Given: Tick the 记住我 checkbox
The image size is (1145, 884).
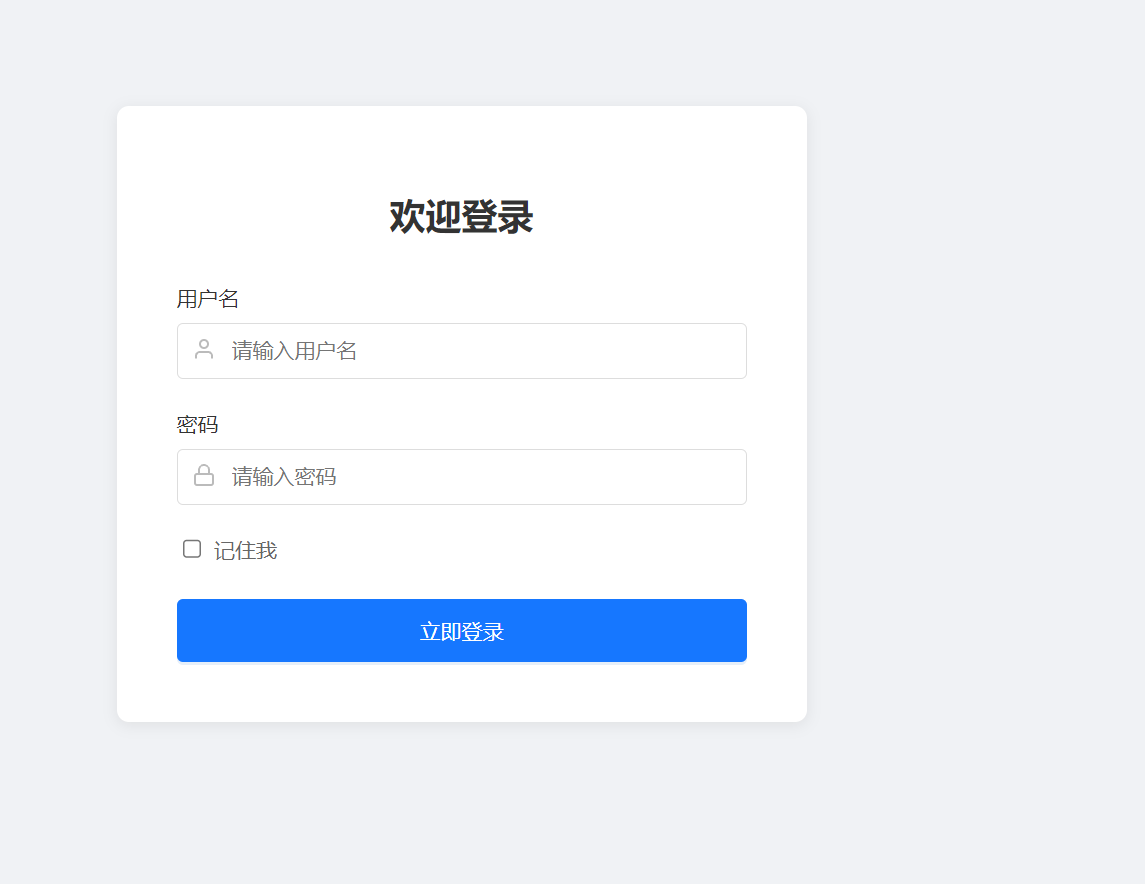Looking at the screenshot, I should [x=192, y=549].
